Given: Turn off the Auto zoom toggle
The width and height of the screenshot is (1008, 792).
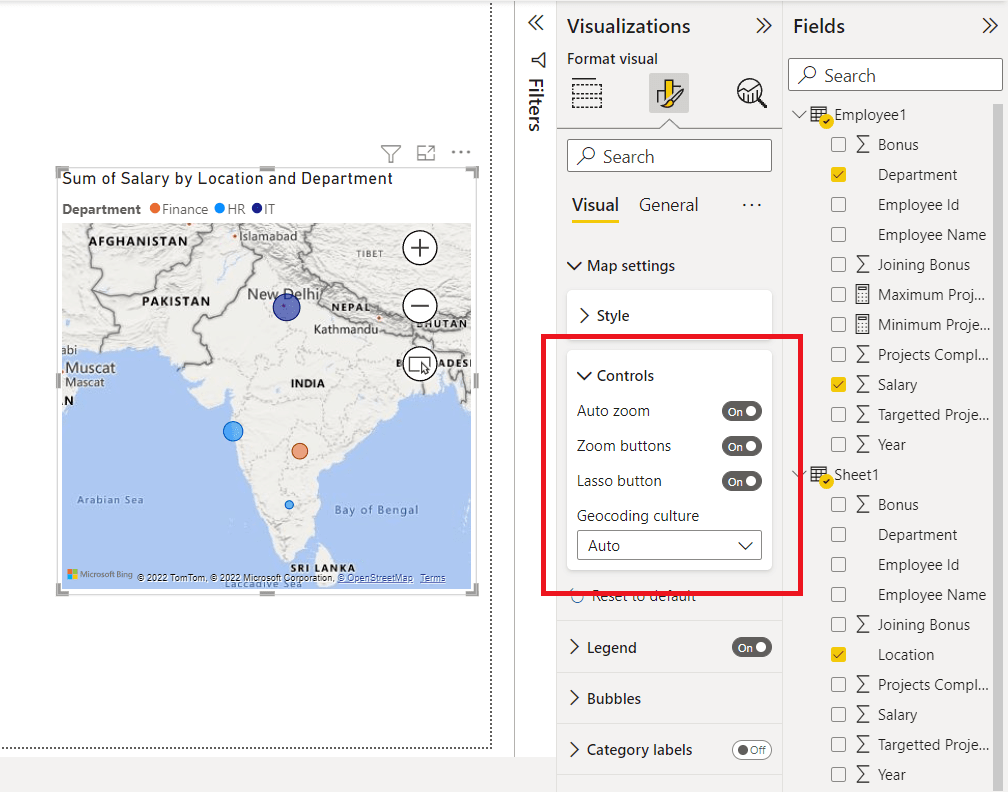Looking at the screenshot, I should point(741,411).
